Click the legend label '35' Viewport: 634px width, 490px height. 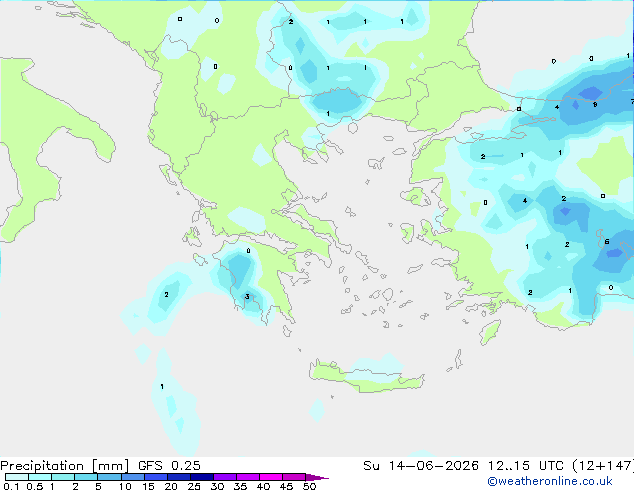[x=240, y=486]
